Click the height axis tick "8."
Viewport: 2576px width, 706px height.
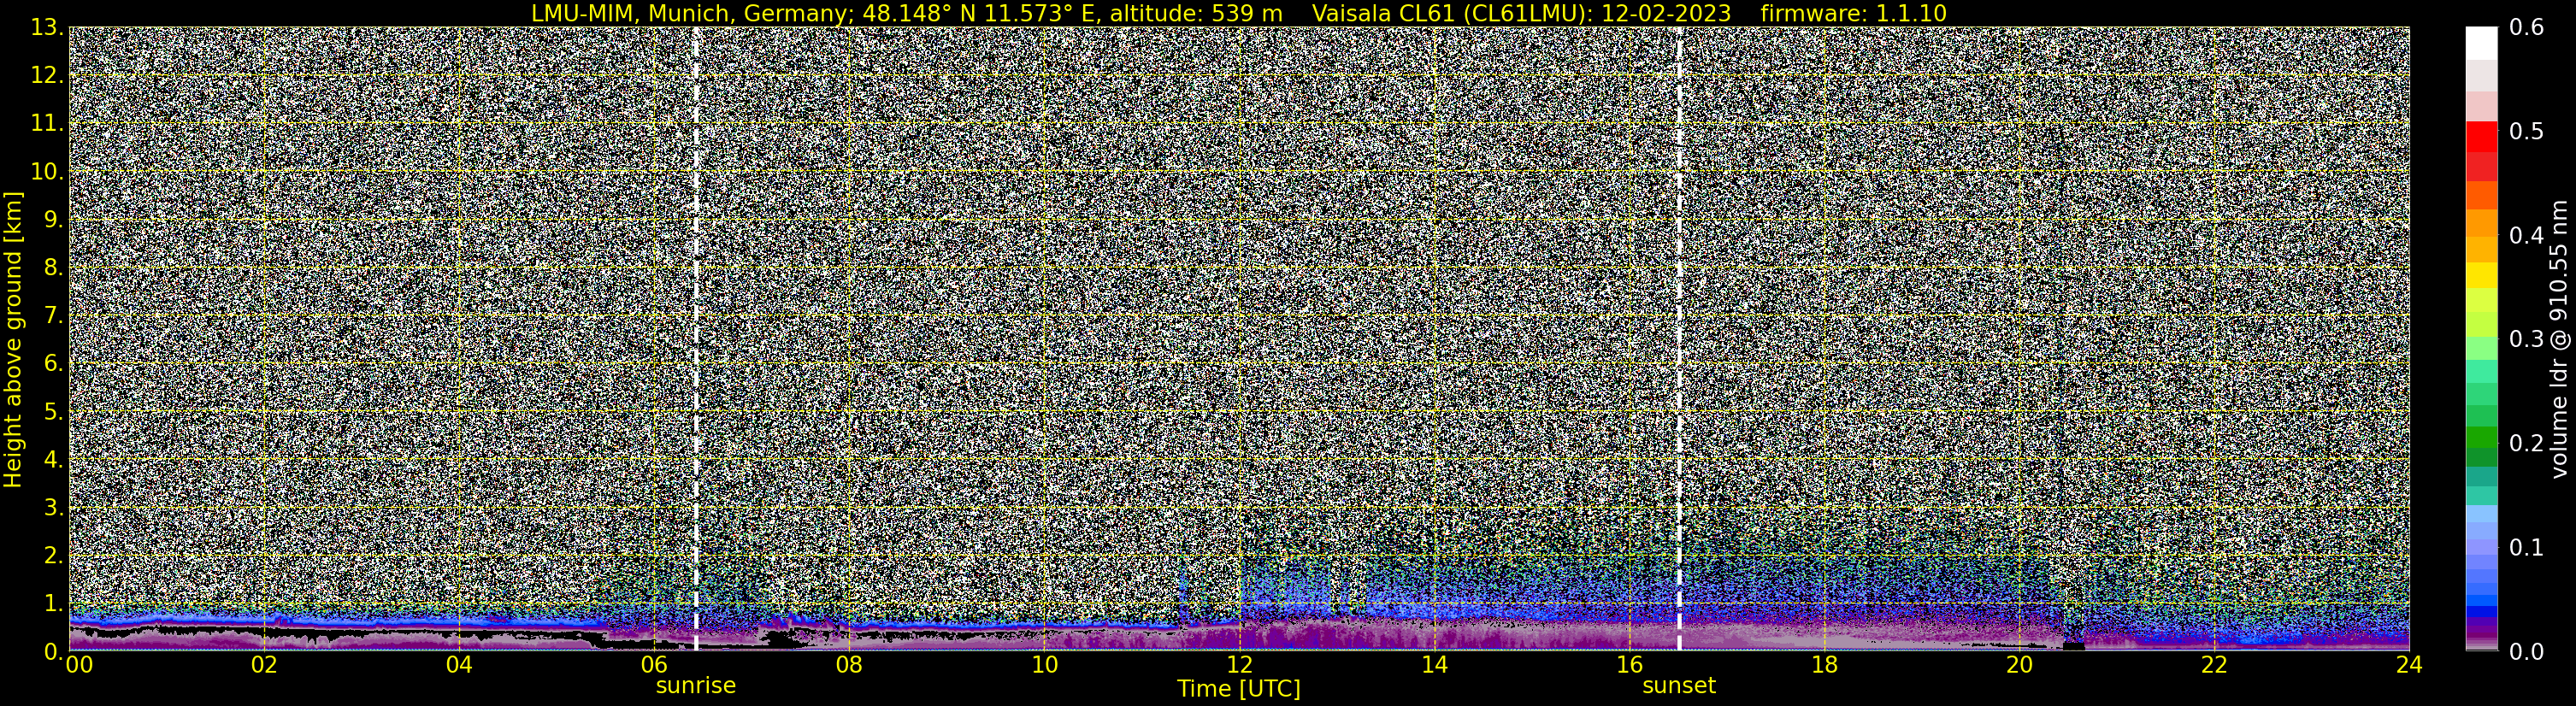pyautogui.click(x=53, y=268)
